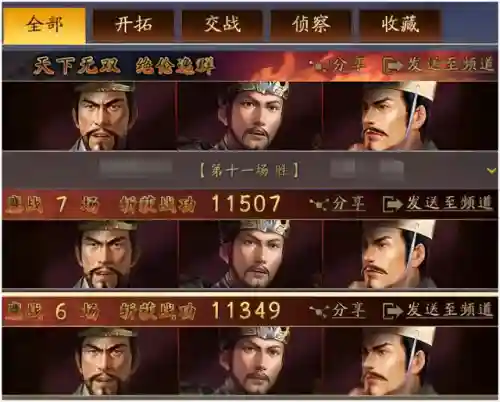Go to the 侦察 tab

click(x=311, y=25)
